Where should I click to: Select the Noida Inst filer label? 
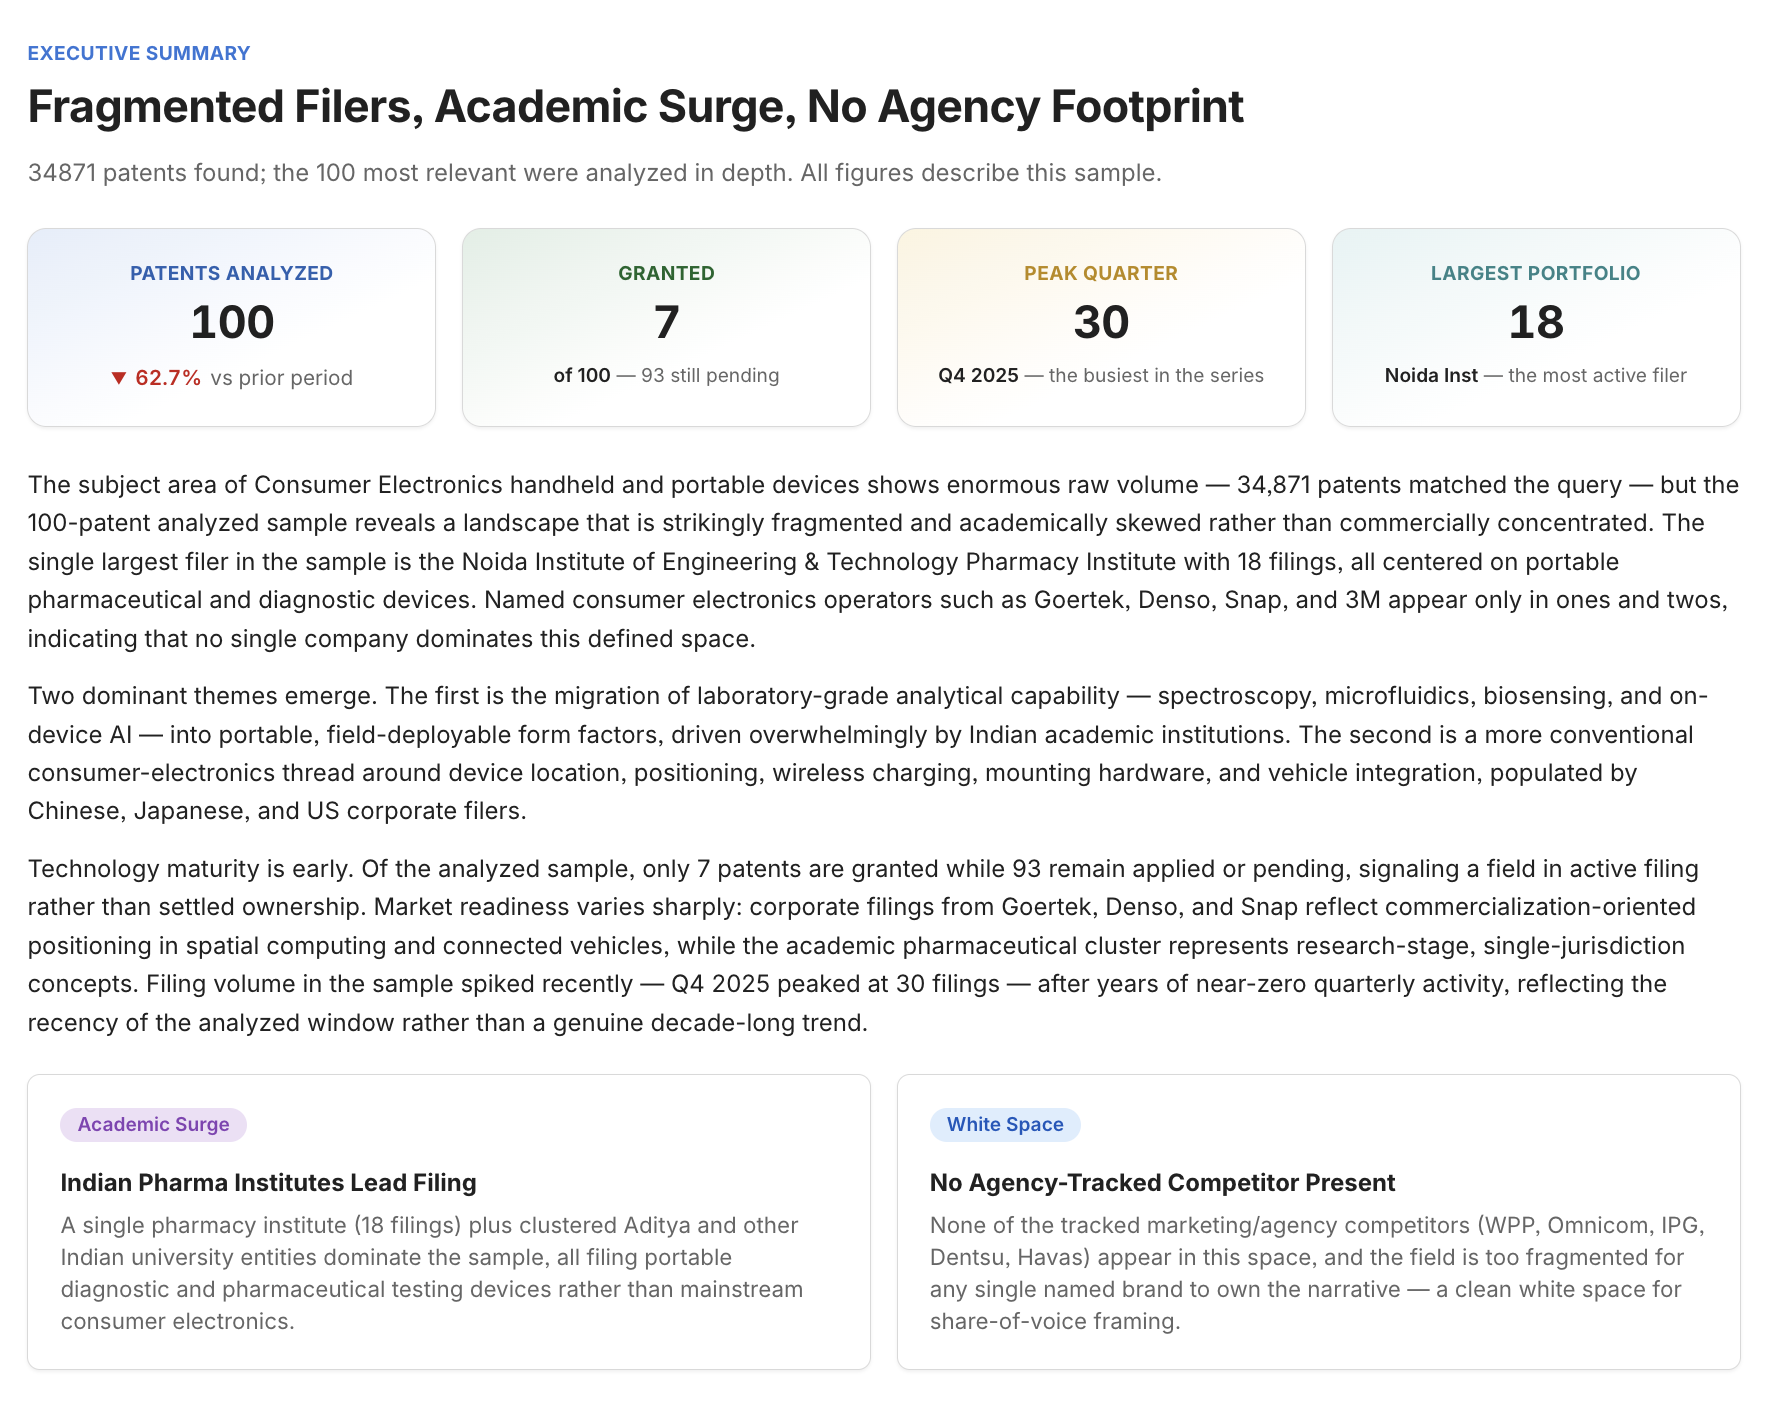(x=1431, y=375)
